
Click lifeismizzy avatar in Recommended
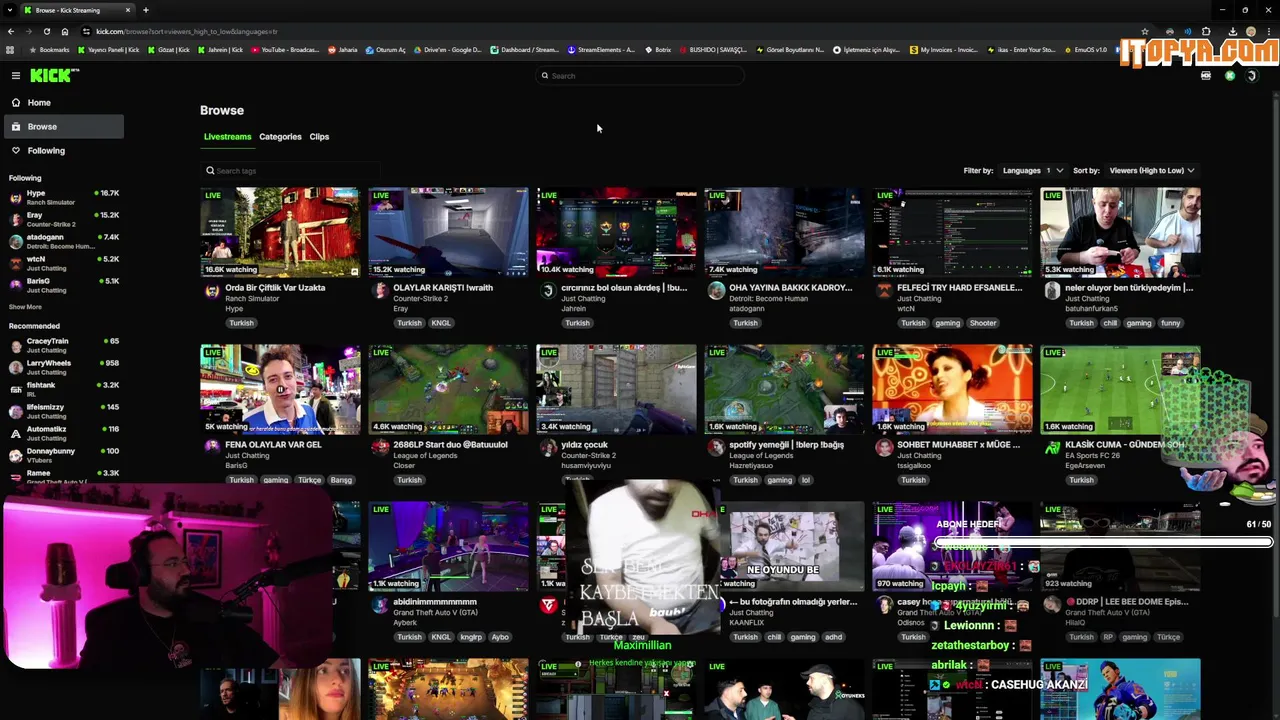[15, 411]
